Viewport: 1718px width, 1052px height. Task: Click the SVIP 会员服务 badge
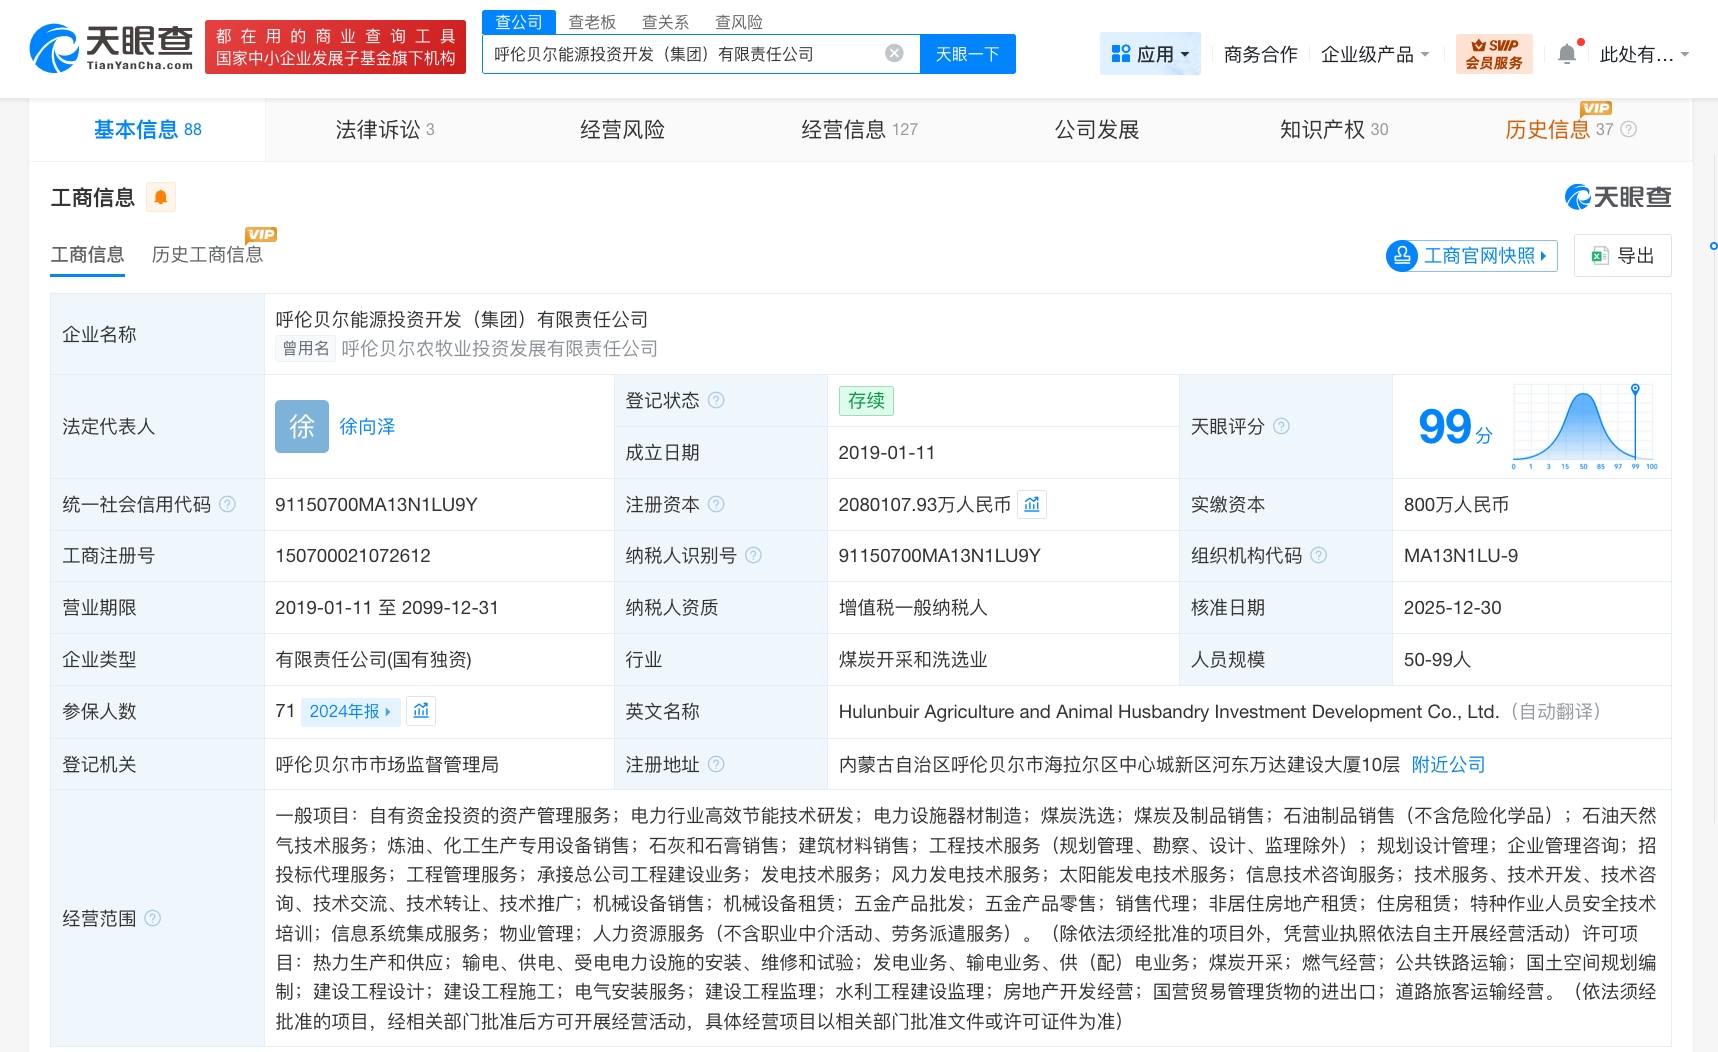(x=1493, y=54)
